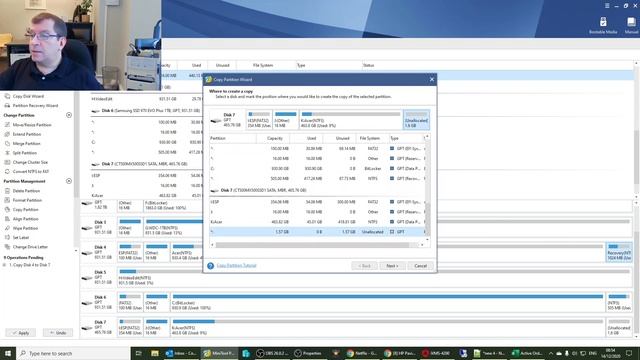Screen dimensions: 640x360
Task: Select J:(Other) block in wizard disk map
Action: (x=285, y=120)
